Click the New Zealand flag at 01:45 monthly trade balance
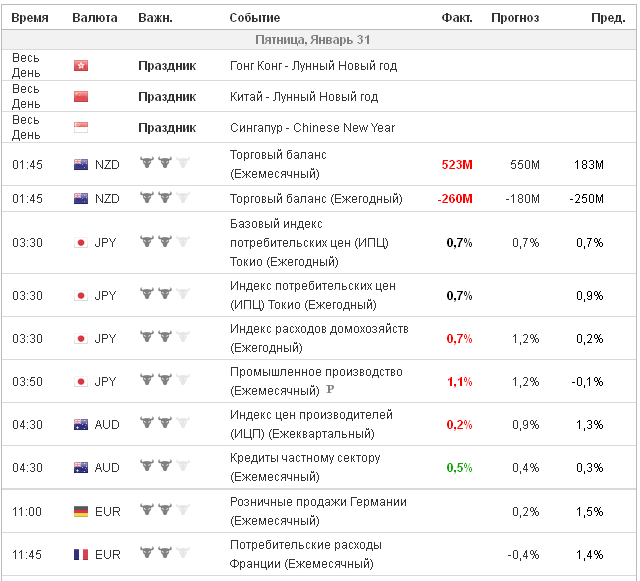The image size is (640, 581). click(81, 164)
